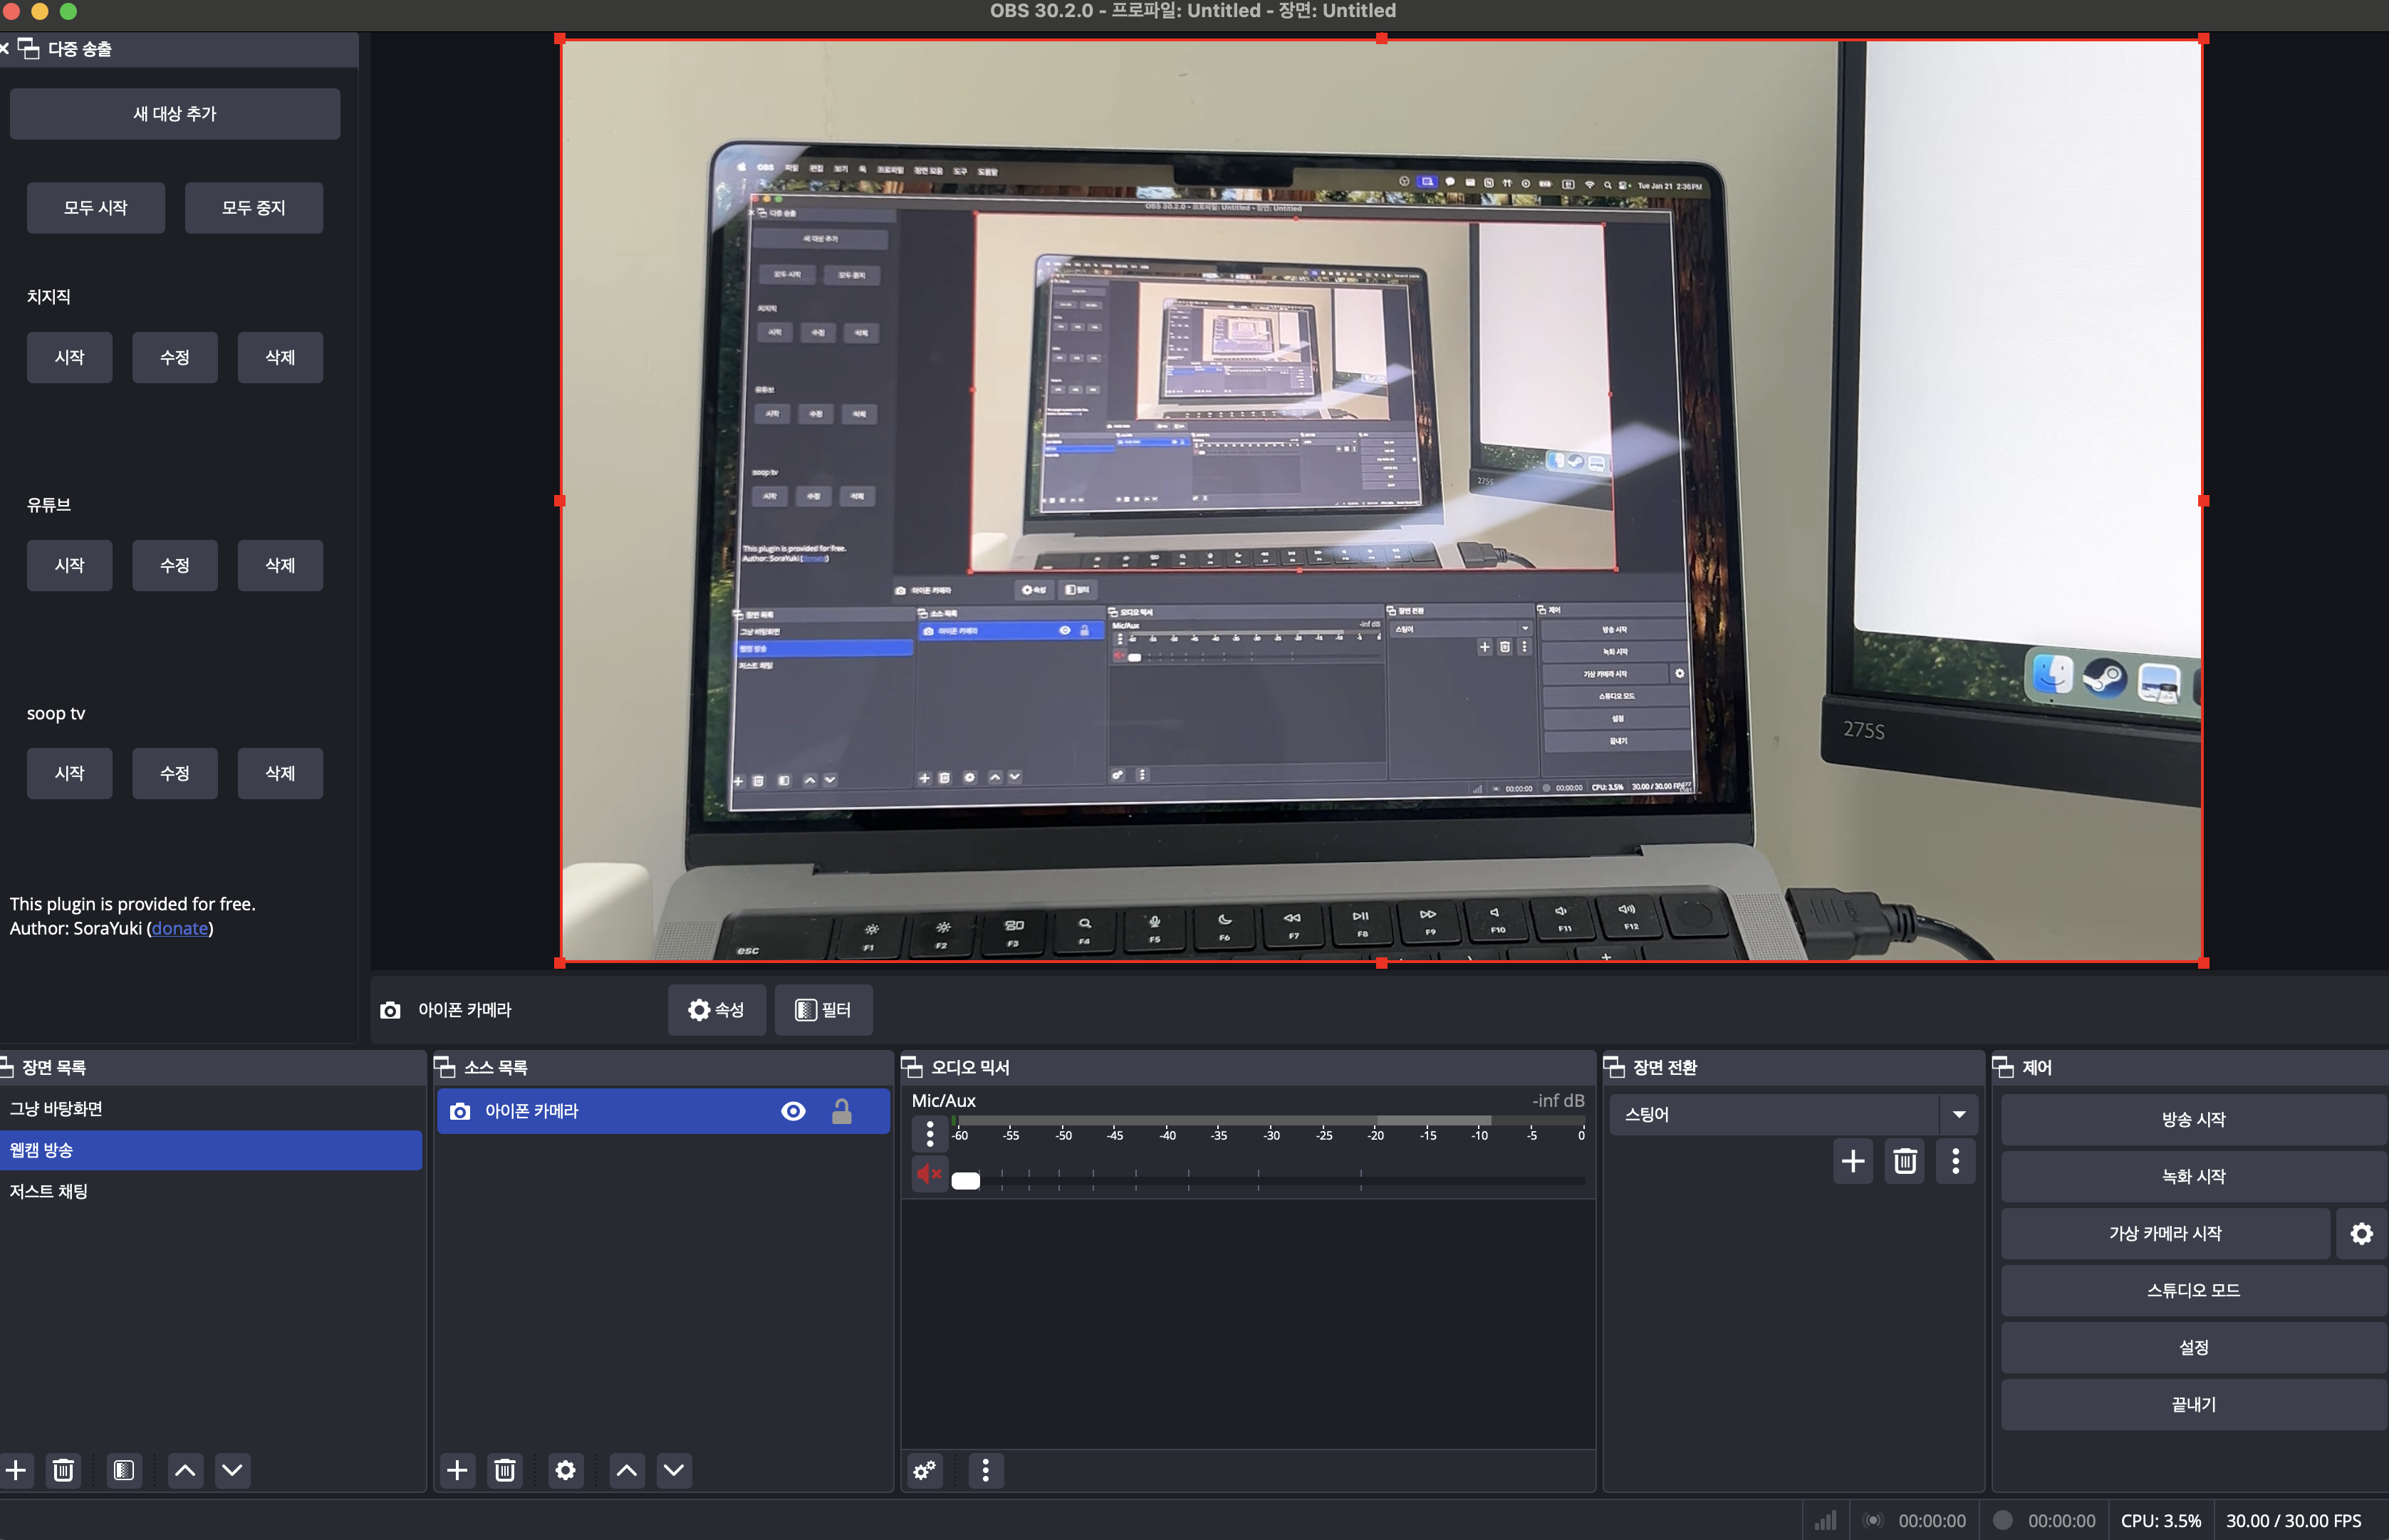The width and height of the screenshot is (2389, 1540).
Task: Toggle visibility of 아이폰 카메라 source
Action: (793, 1111)
